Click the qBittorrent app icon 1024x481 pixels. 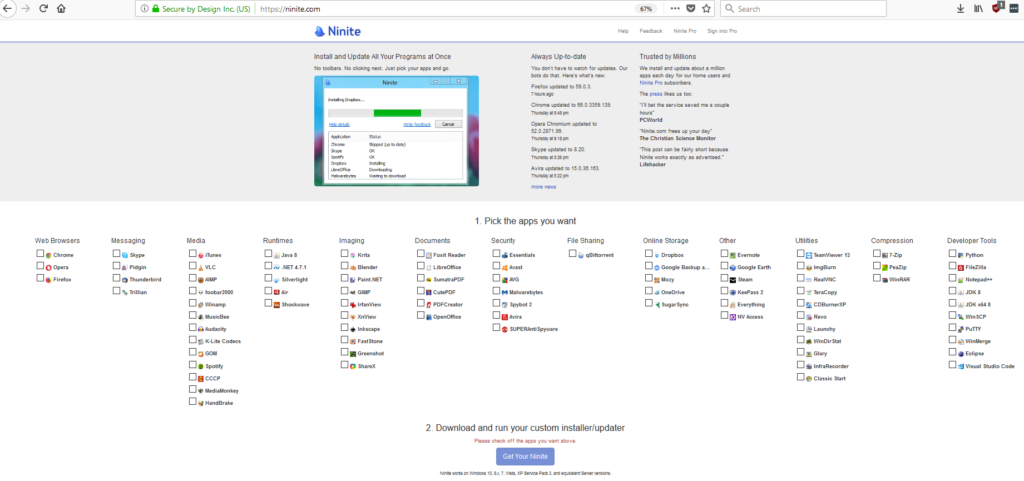581,255
